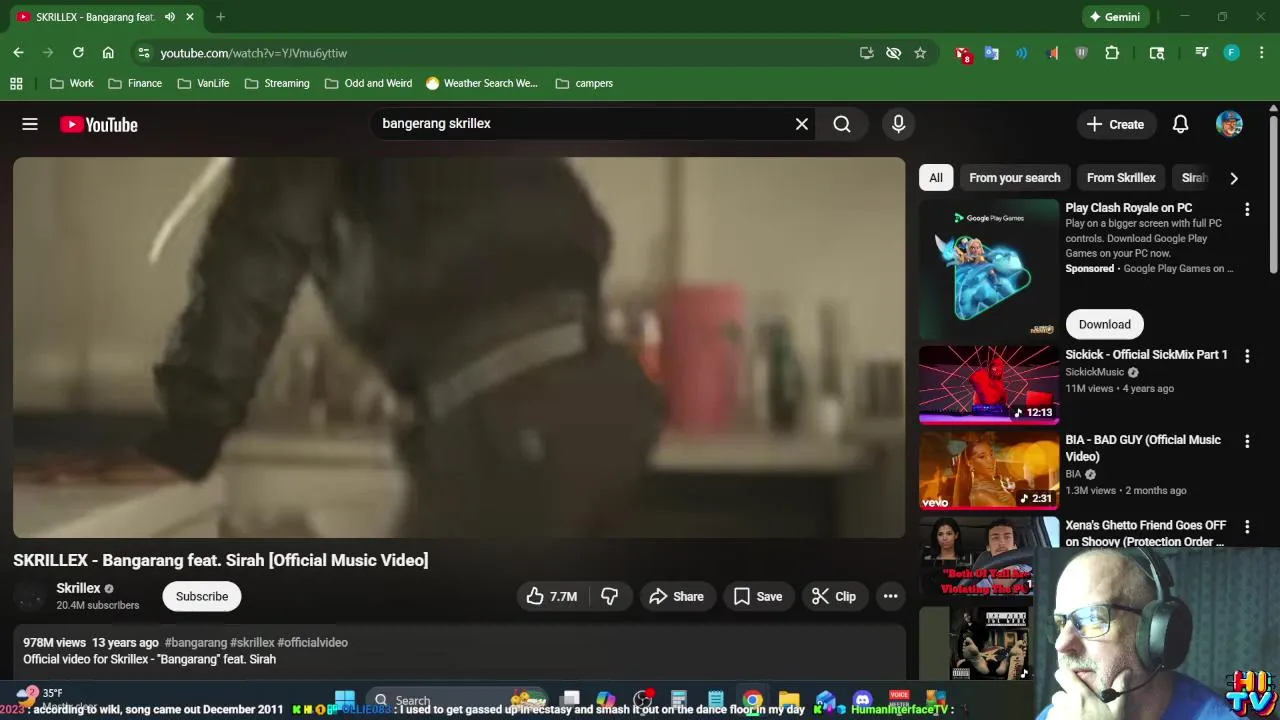1280x720 pixels.
Task: Open the Create button
Action: pyautogui.click(x=1115, y=124)
